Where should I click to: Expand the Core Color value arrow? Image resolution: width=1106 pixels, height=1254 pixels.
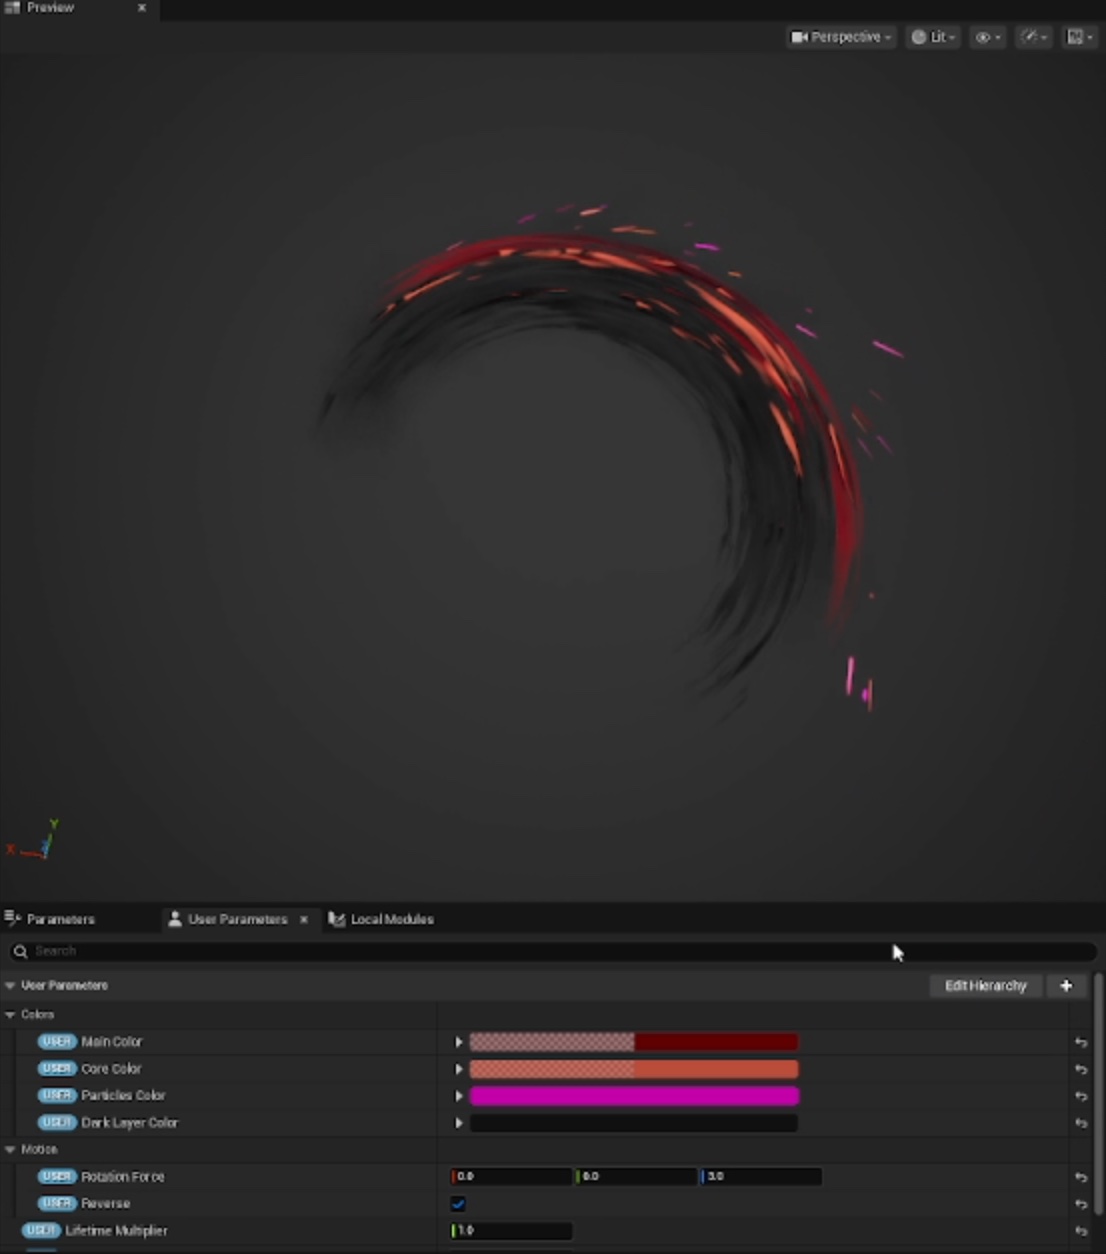pyautogui.click(x=459, y=1069)
